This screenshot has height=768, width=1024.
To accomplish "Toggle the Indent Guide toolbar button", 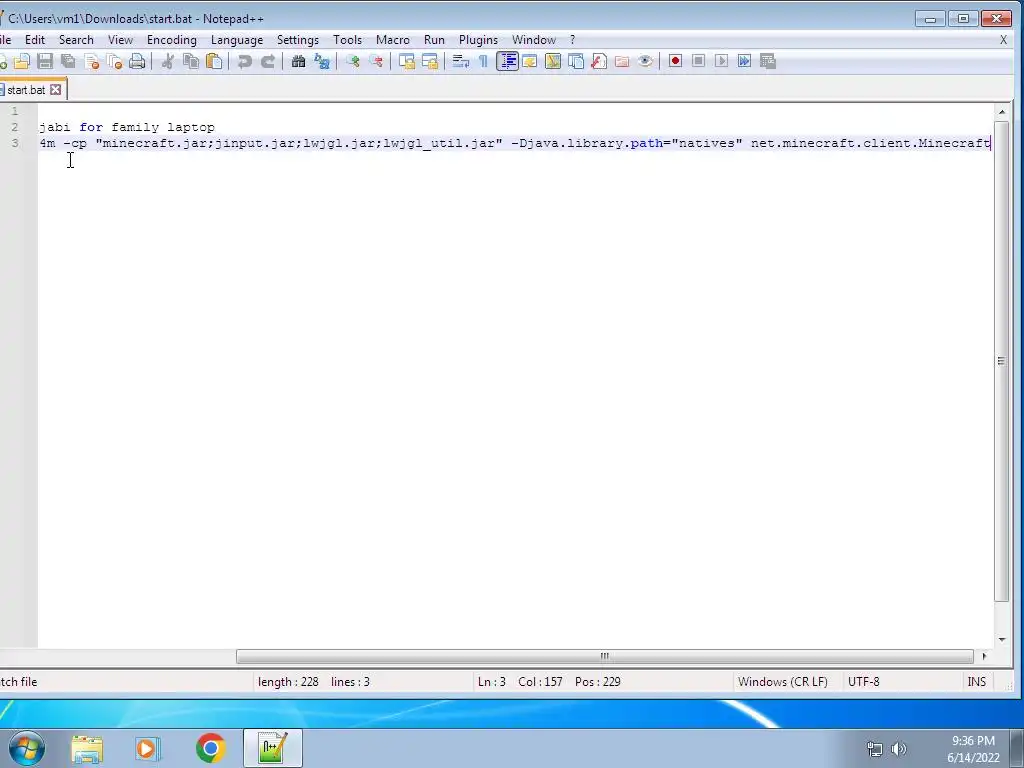I will (x=507, y=61).
